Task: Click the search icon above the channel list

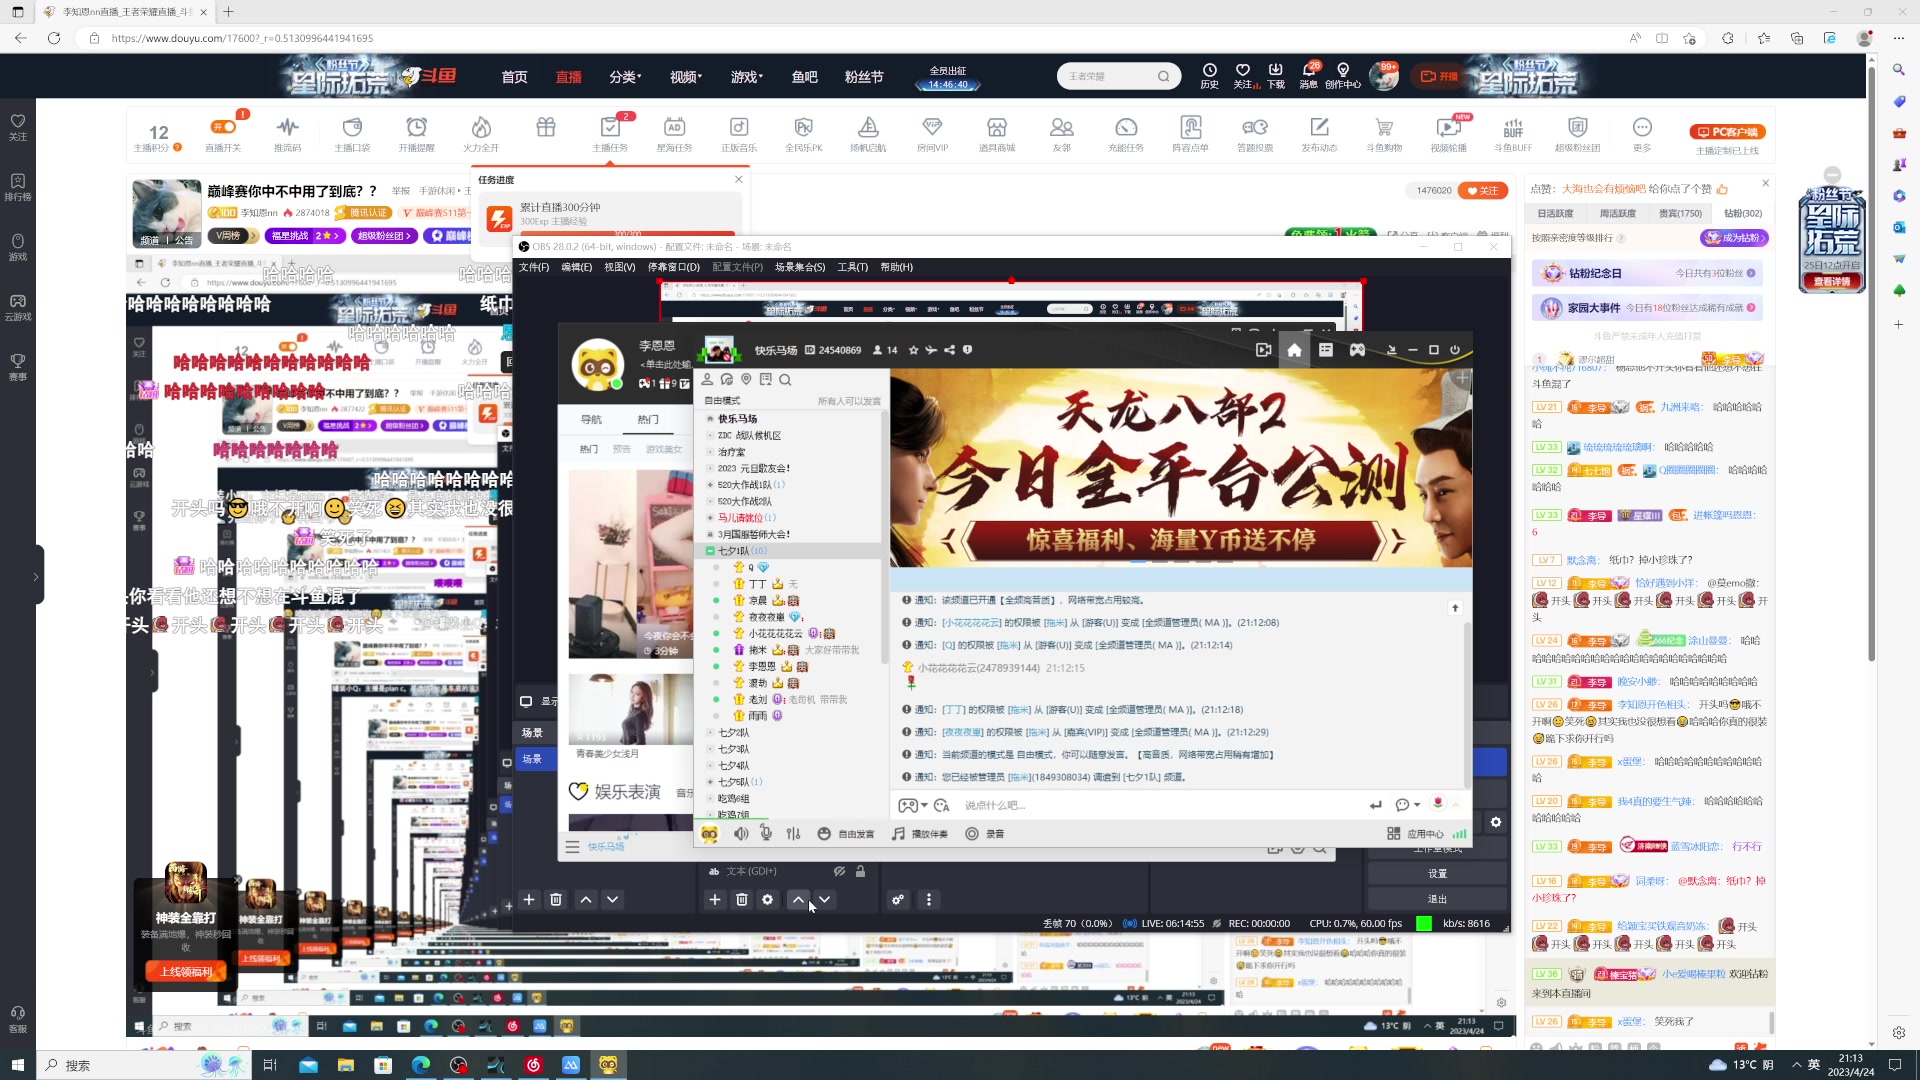Action: (785, 380)
